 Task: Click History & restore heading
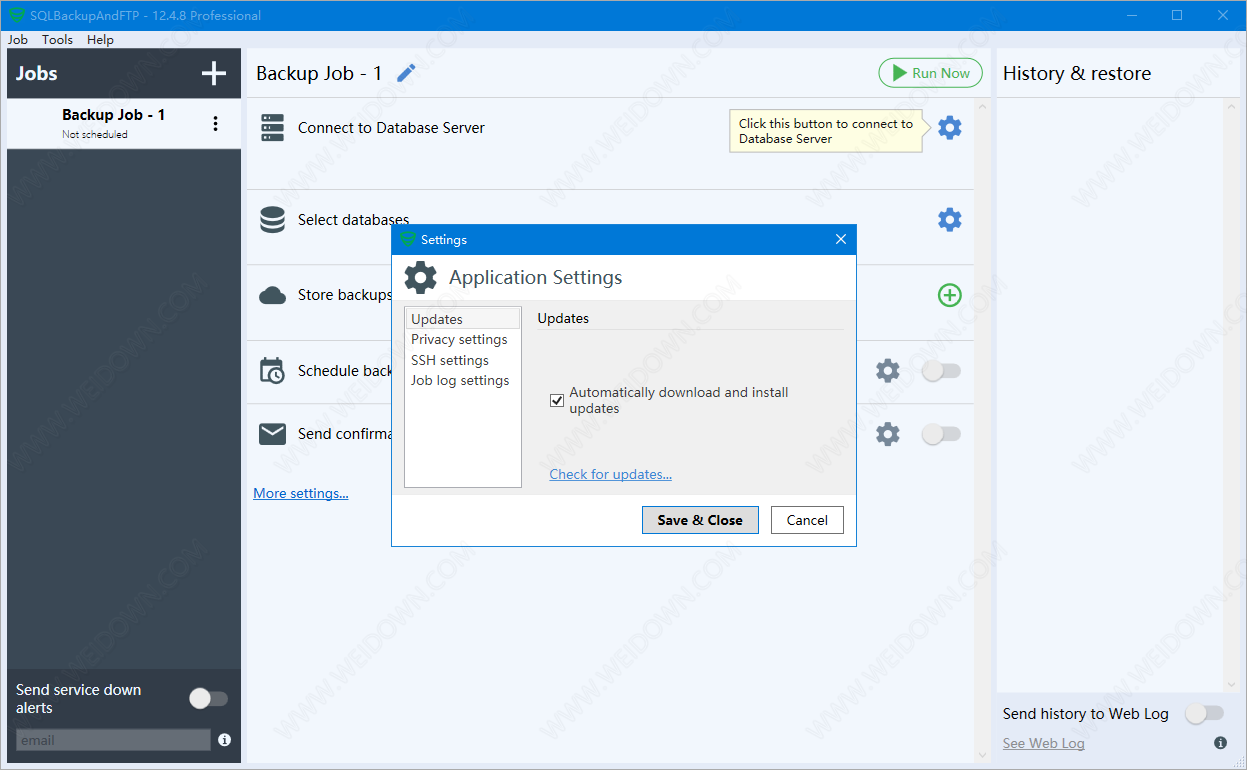pyautogui.click(x=1077, y=73)
